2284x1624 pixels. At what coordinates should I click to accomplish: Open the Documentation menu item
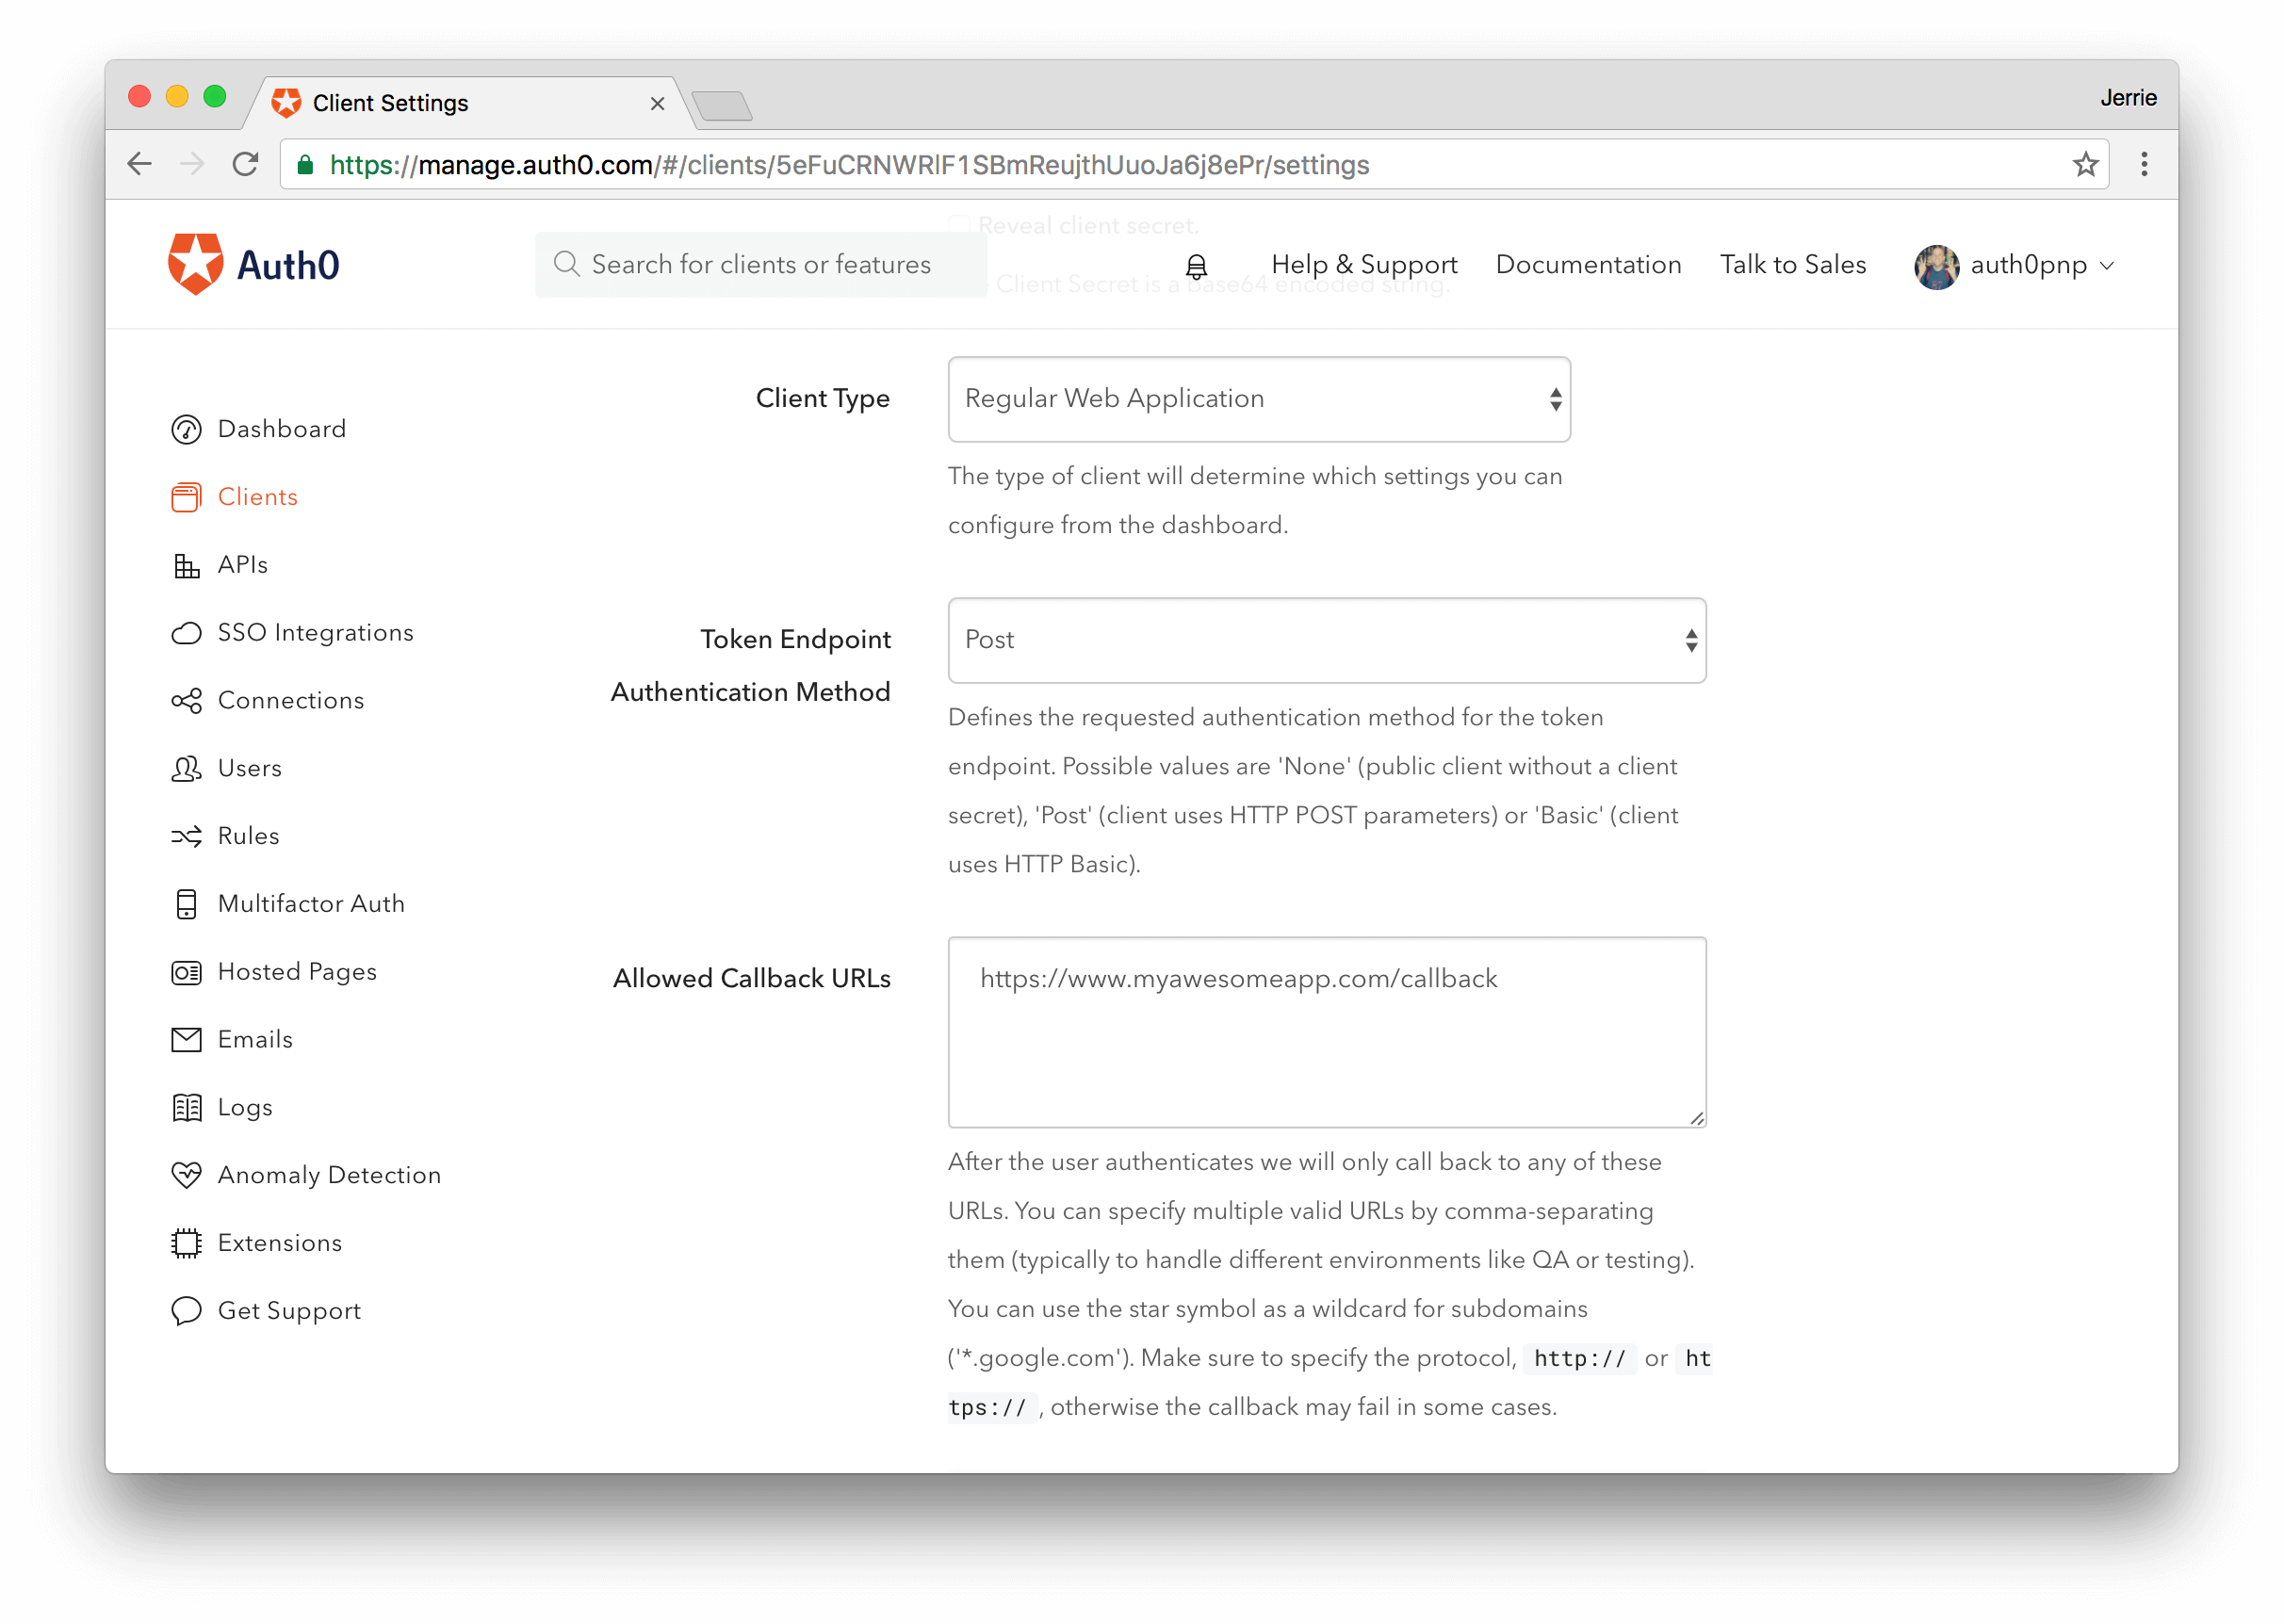[x=1588, y=265]
